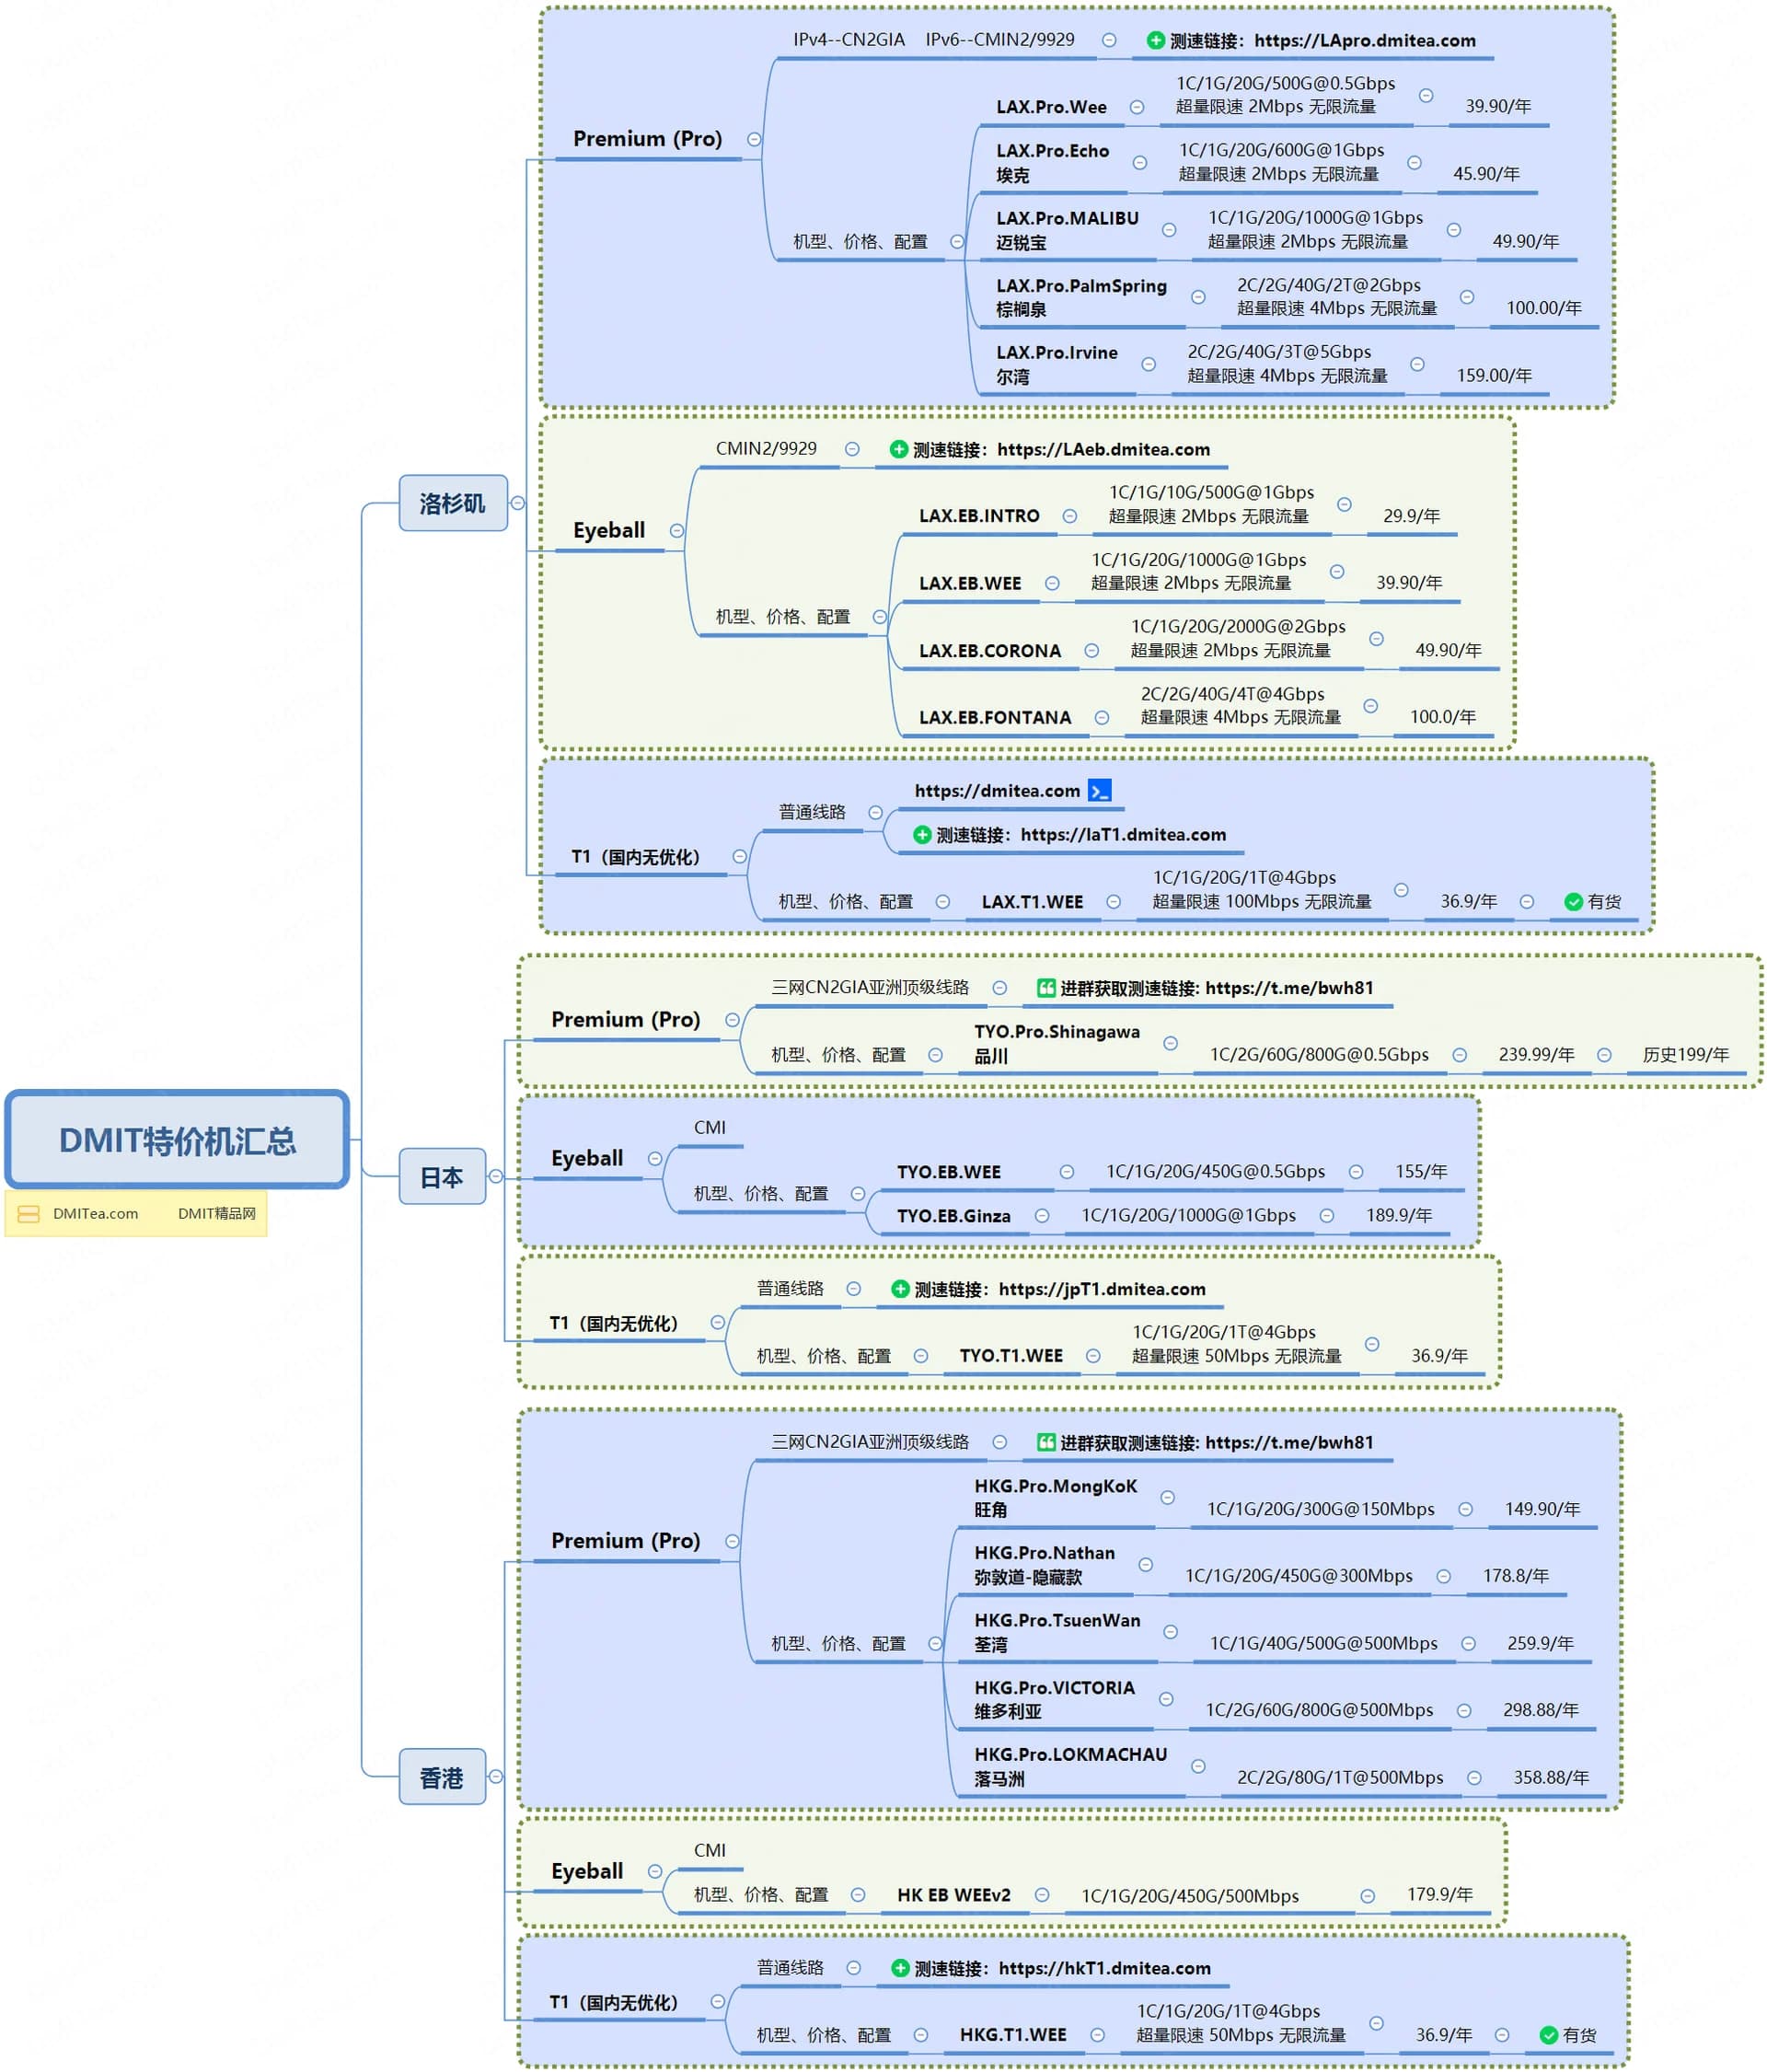Click green checkmark icon on HKG.T1.WEE row
The image size is (1767, 2072).
1549,2035
